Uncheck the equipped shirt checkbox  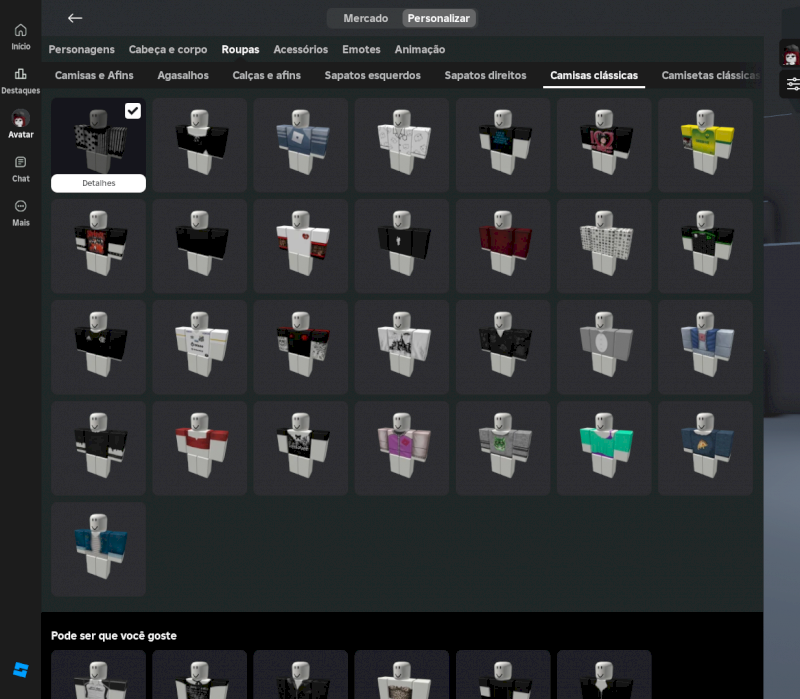tap(133, 111)
